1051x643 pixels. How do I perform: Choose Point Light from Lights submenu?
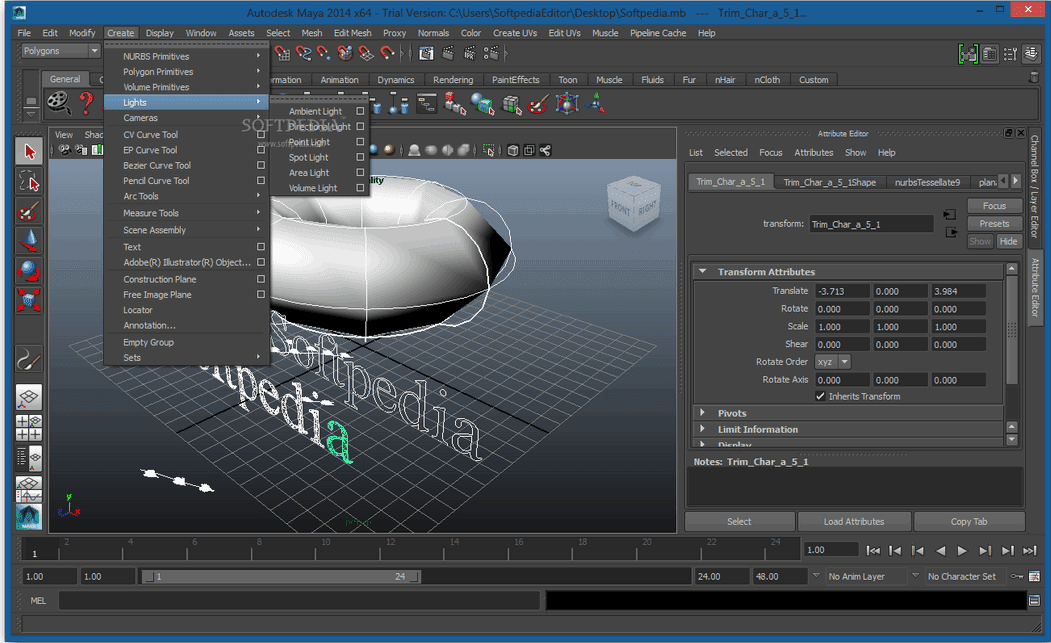tap(309, 142)
